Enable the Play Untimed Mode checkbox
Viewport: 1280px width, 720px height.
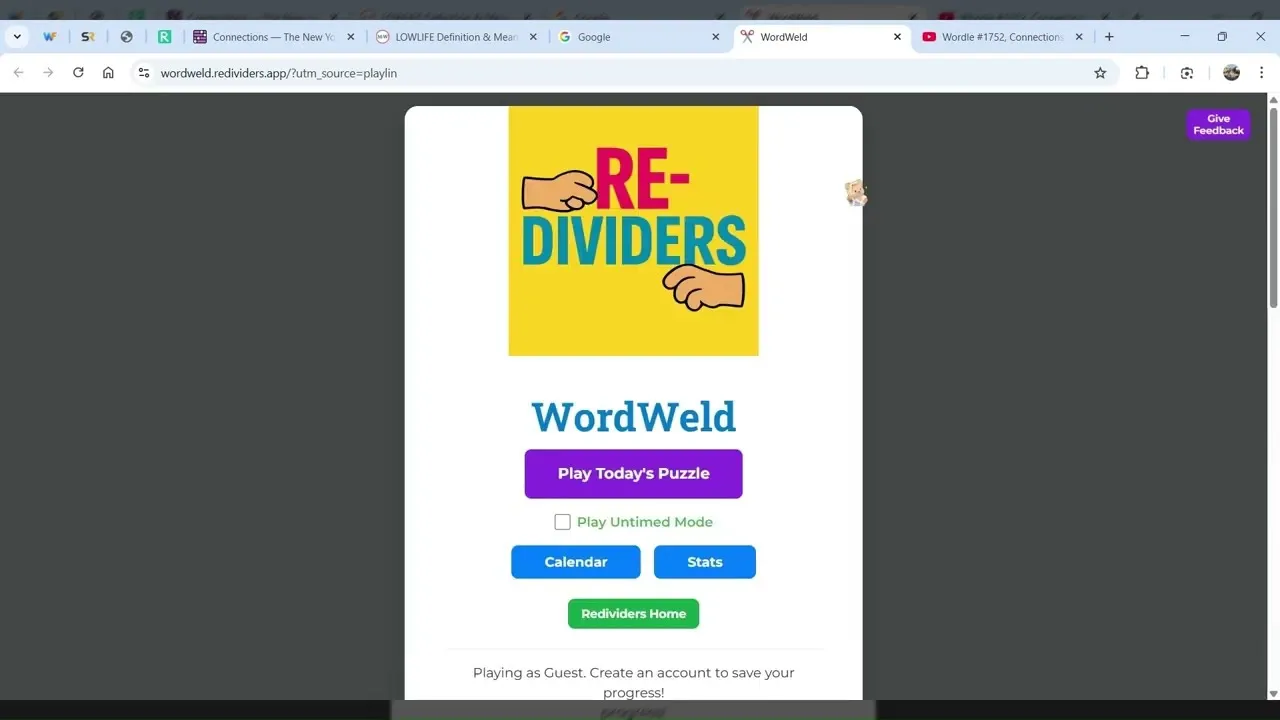coord(562,522)
